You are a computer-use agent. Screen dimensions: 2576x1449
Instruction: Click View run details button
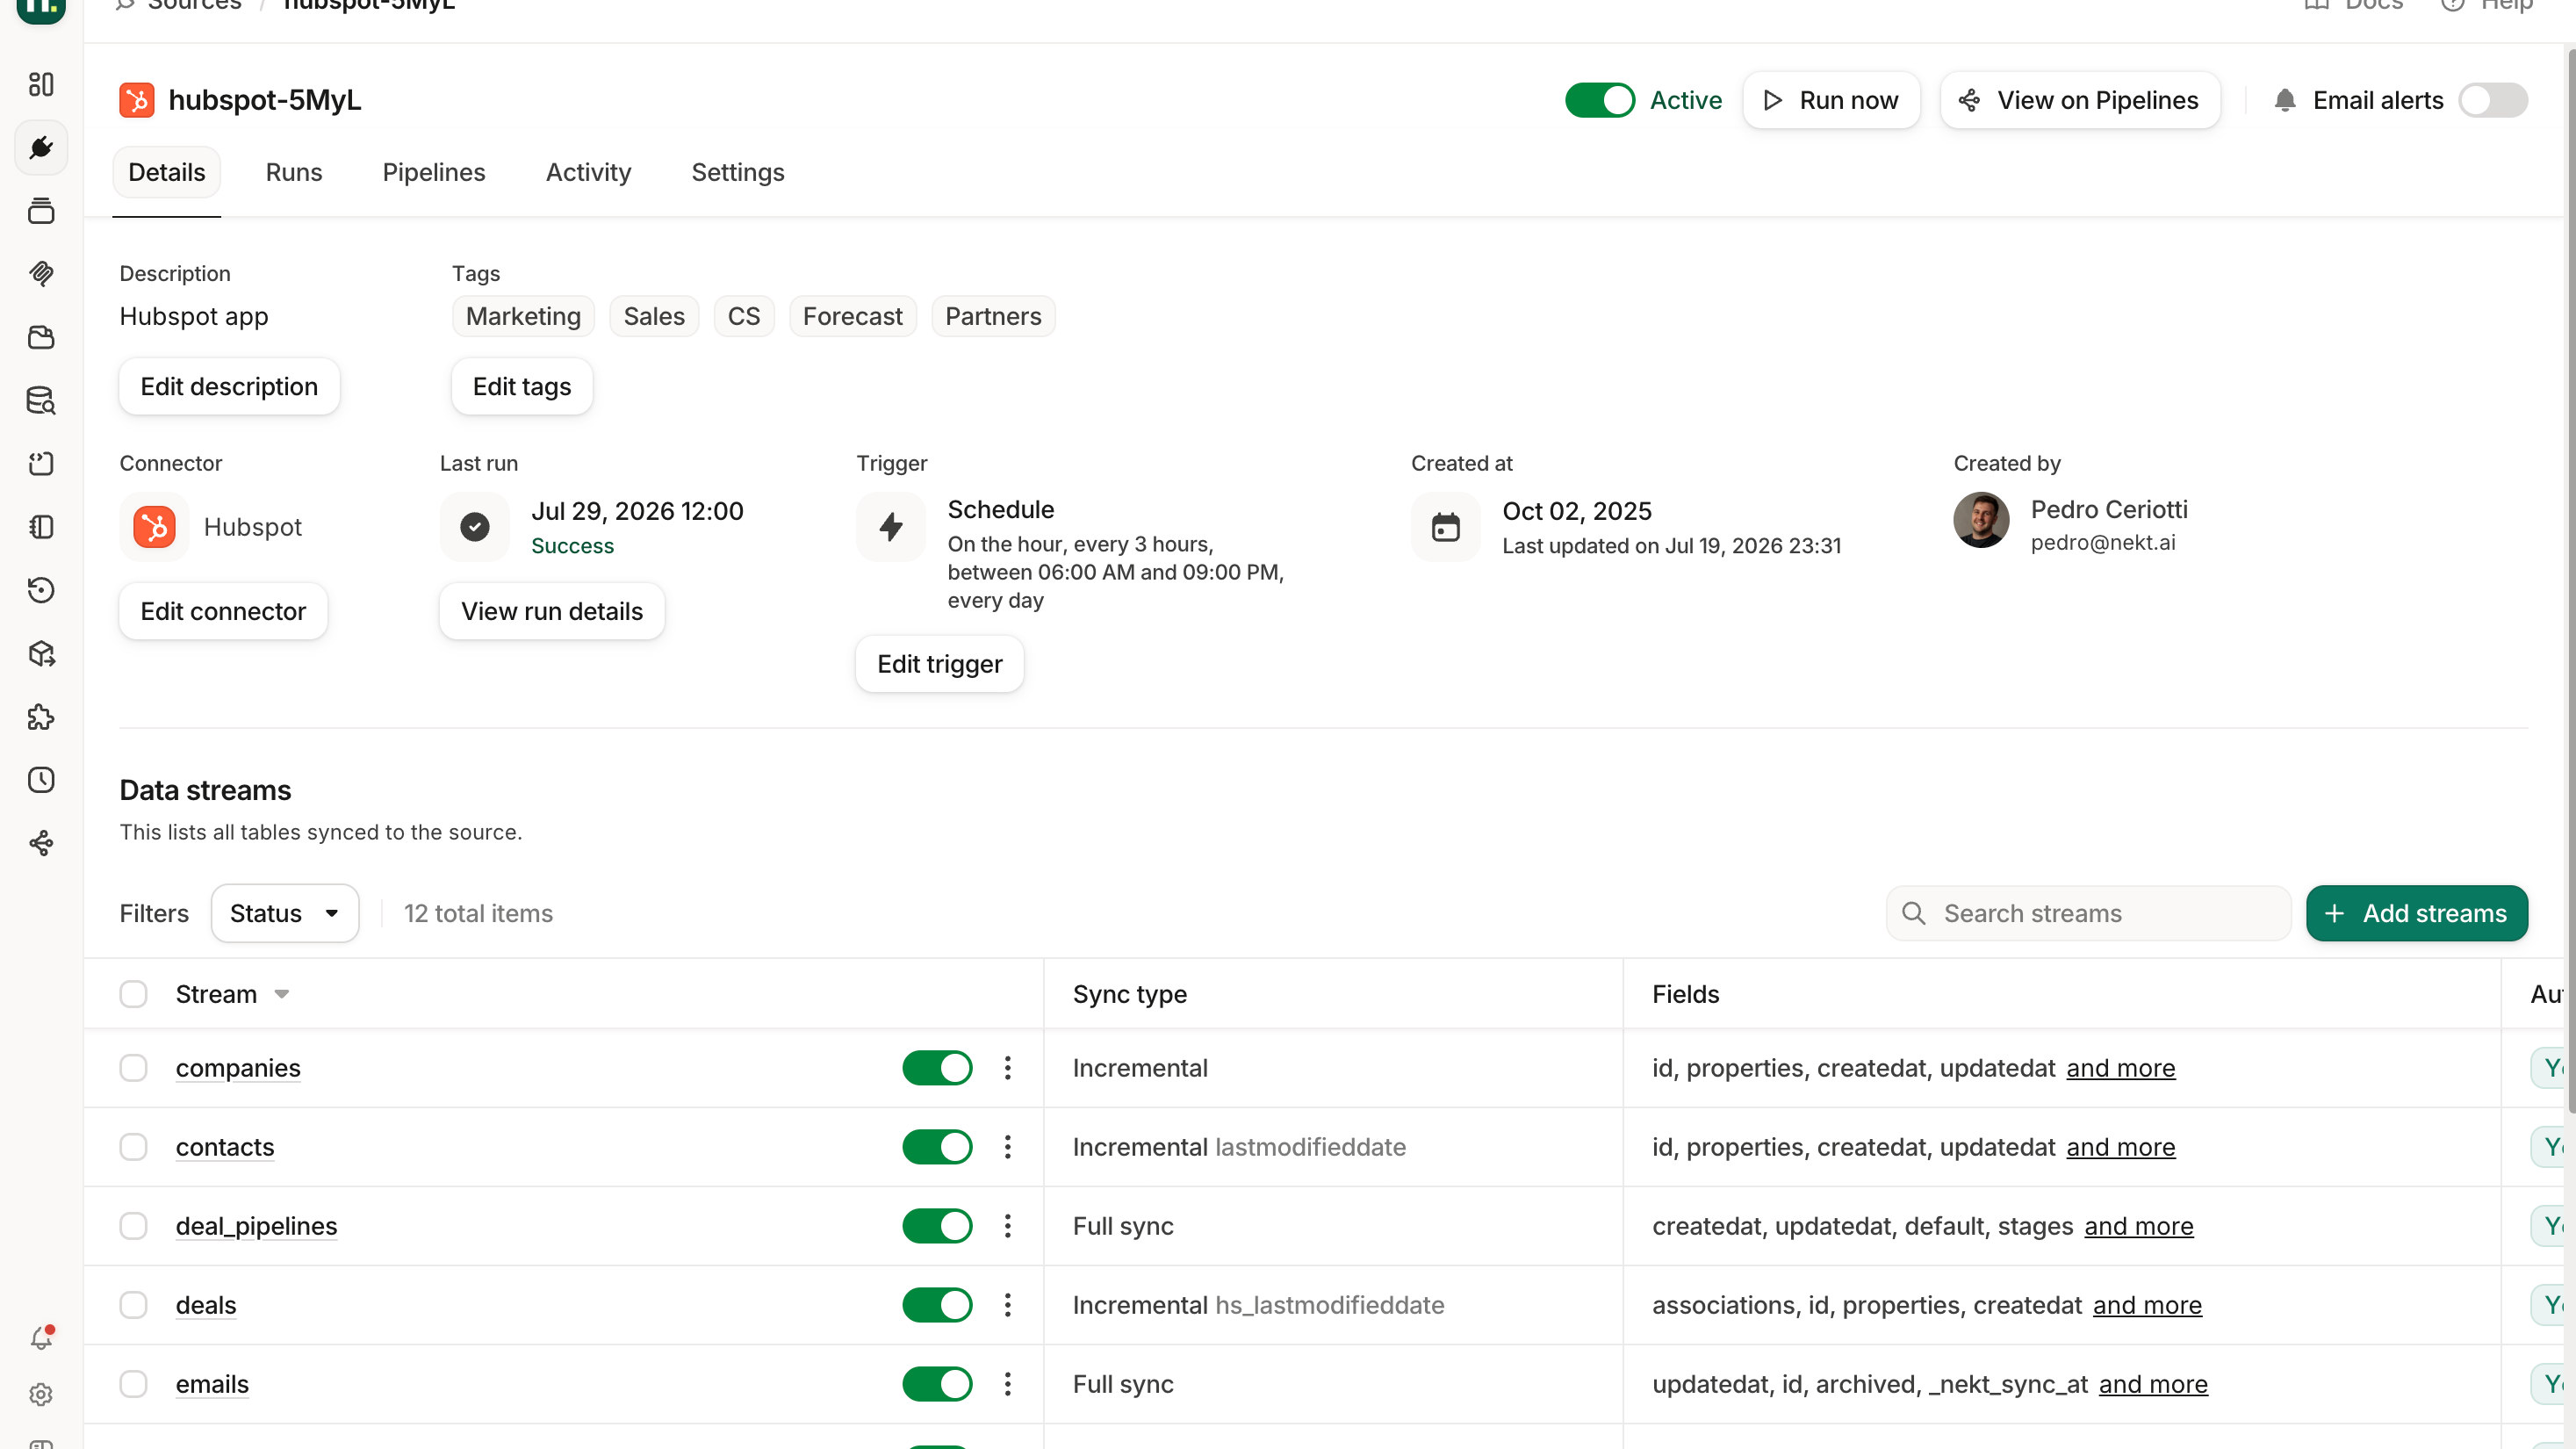(552, 611)
